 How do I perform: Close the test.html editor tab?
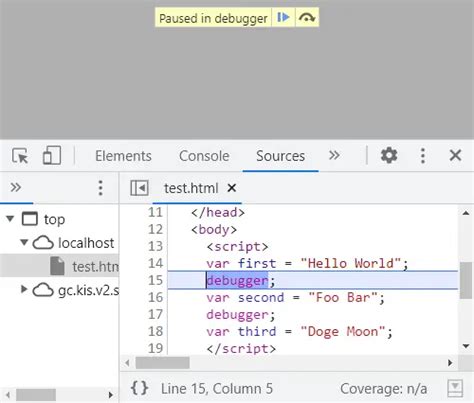[231, 188]
